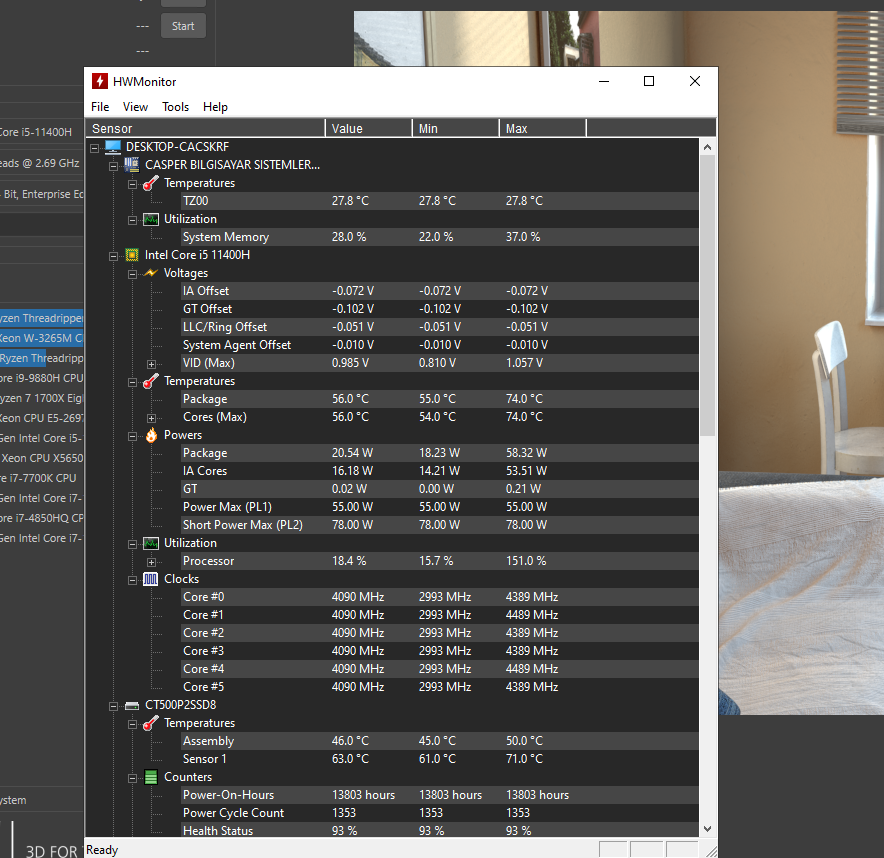Collapse the Voltages group

click(132, 275)
